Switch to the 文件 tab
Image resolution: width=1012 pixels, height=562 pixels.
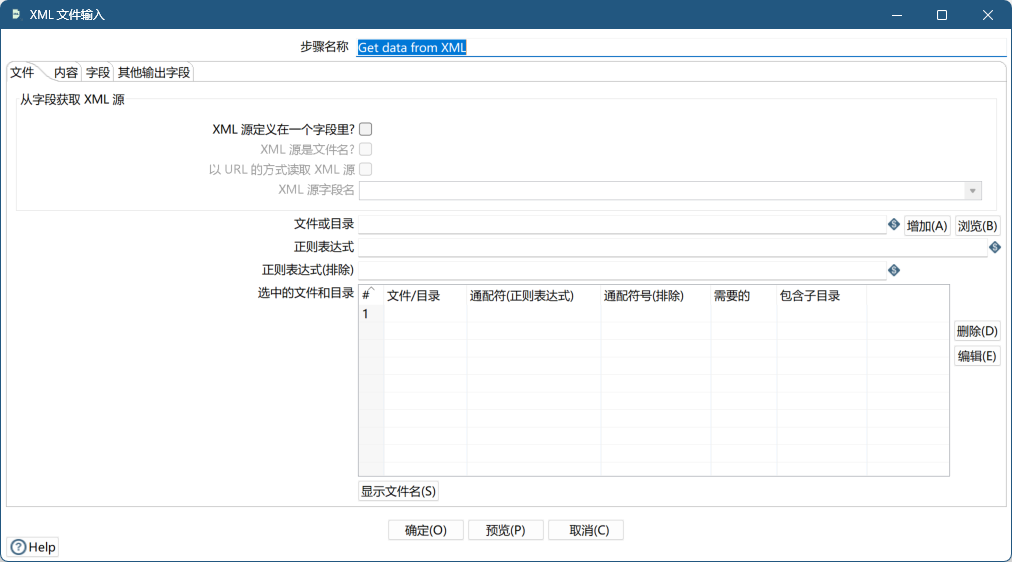tap(22, 72)
